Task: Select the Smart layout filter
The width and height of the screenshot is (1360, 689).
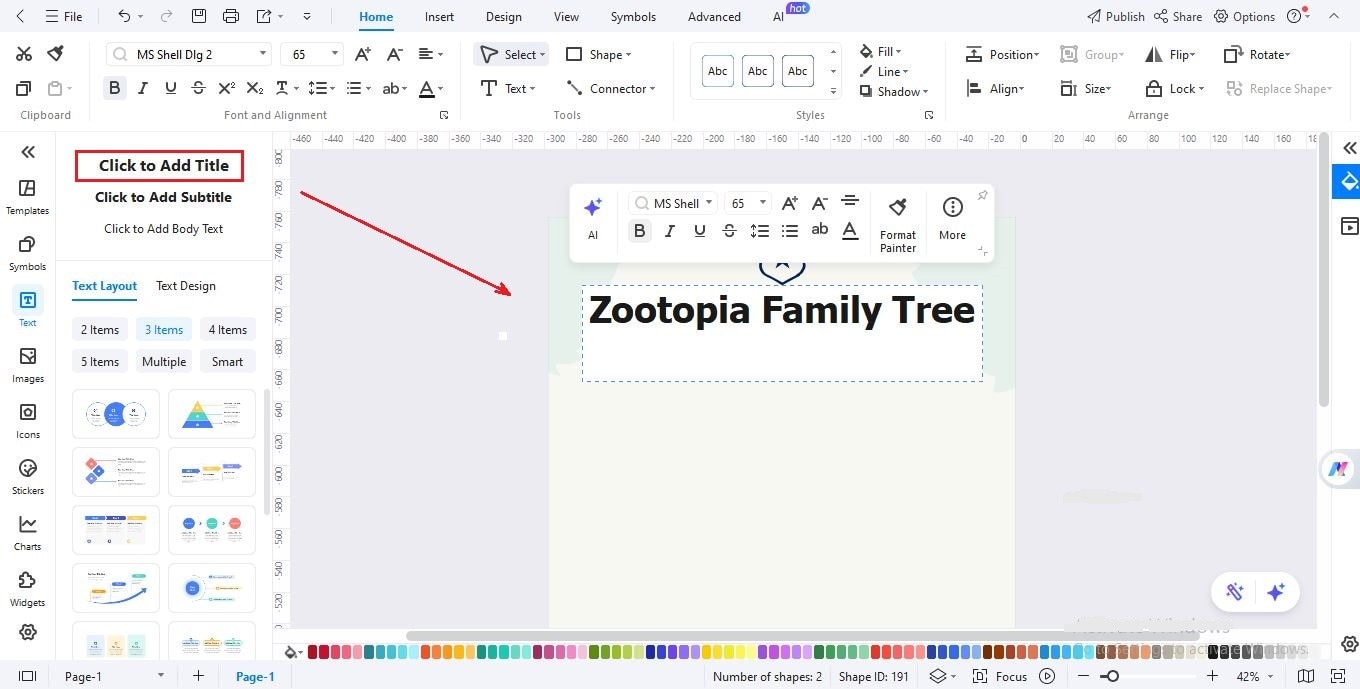Action: (x=227, y=362)
